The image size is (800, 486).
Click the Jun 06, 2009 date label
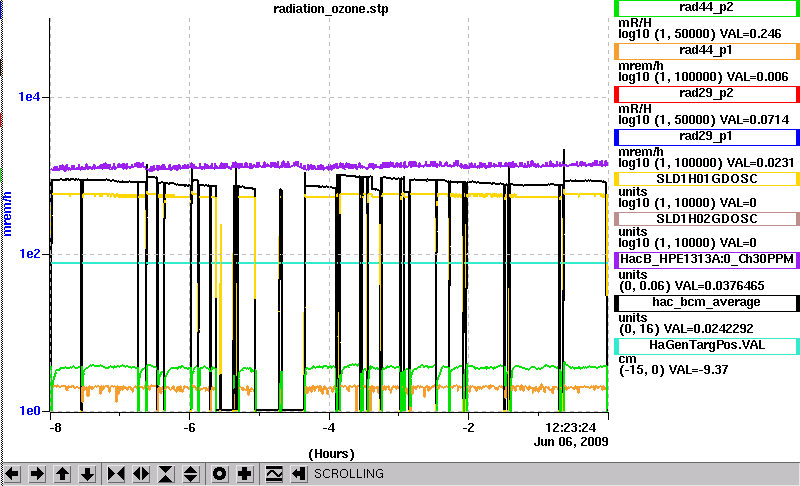[x=571, y=442]
